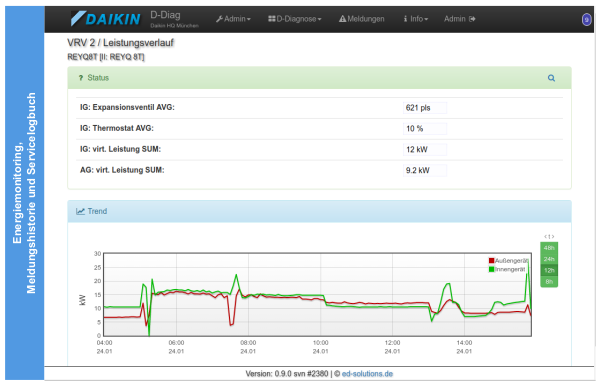The width and height of the screenshot is (603, 385).
Task: Click the question mark icon beside Status
Action: 81,78
